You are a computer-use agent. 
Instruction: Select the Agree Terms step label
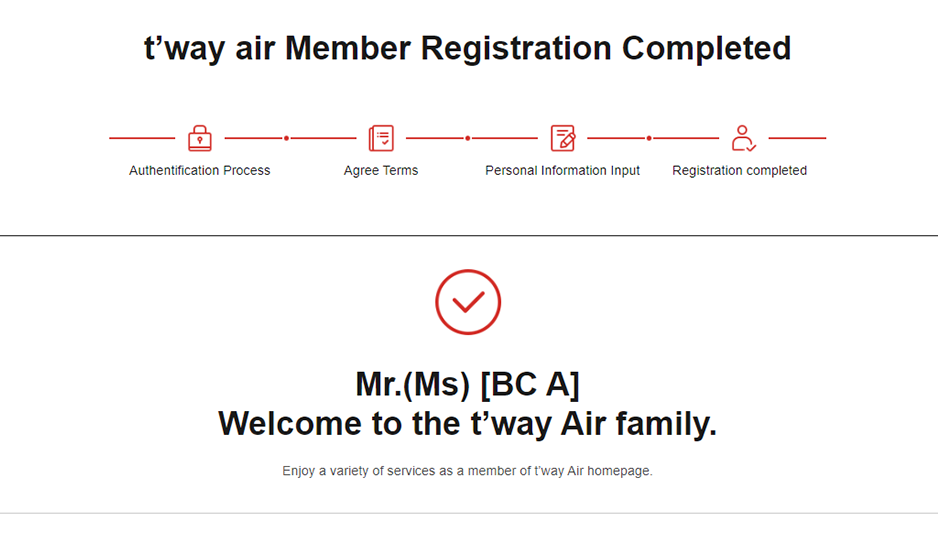point(381,171)
